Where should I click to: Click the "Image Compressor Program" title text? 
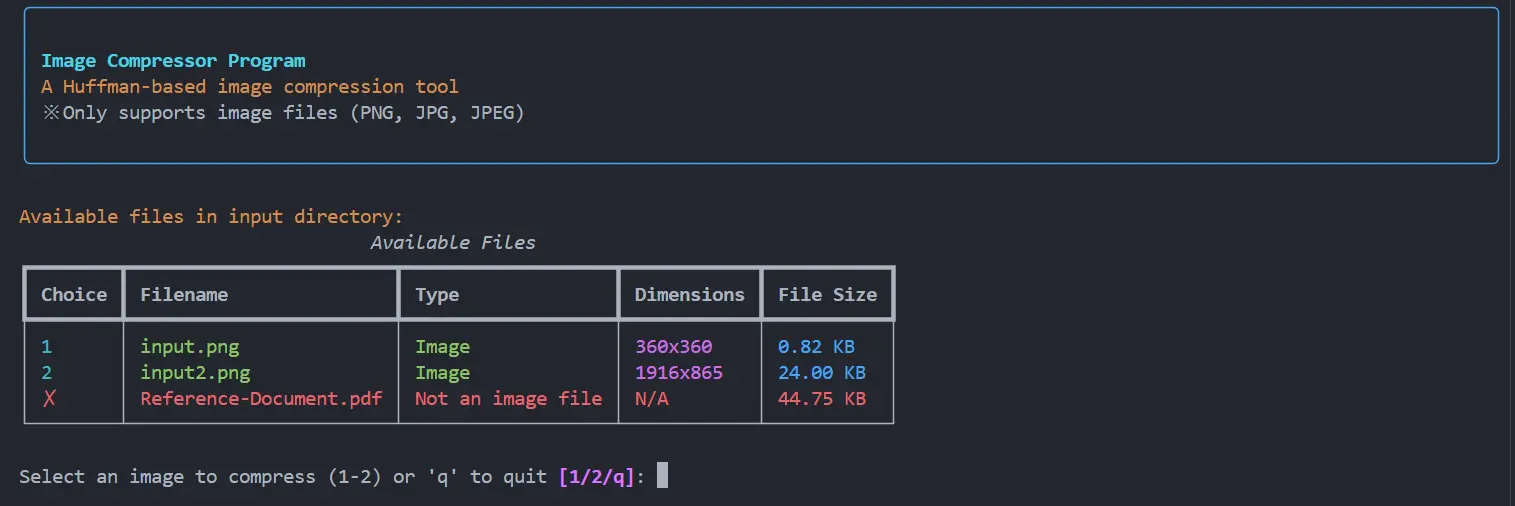[173, 61]
